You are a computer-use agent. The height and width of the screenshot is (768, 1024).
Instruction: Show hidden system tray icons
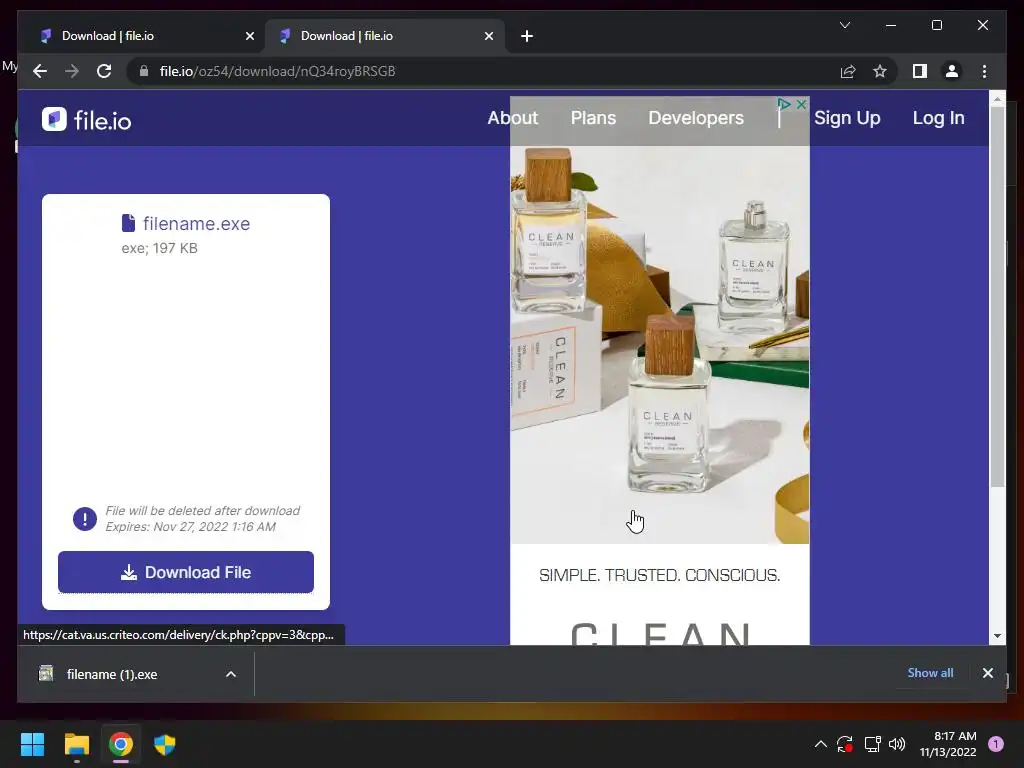pyautogui.click(x=821, y=744)
